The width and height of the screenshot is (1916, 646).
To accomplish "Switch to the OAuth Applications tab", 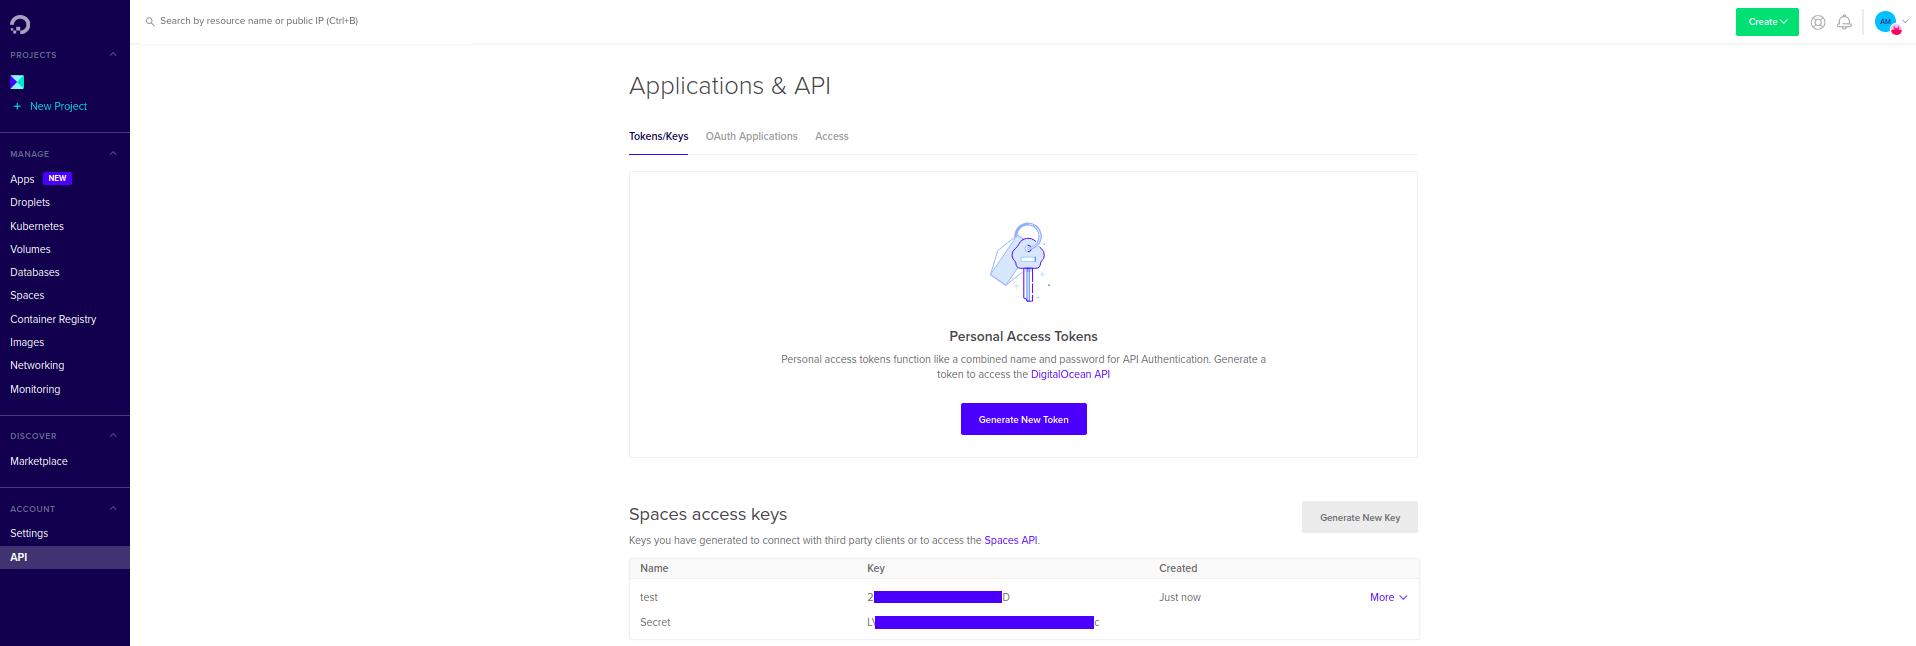I will tap(752, 136).
